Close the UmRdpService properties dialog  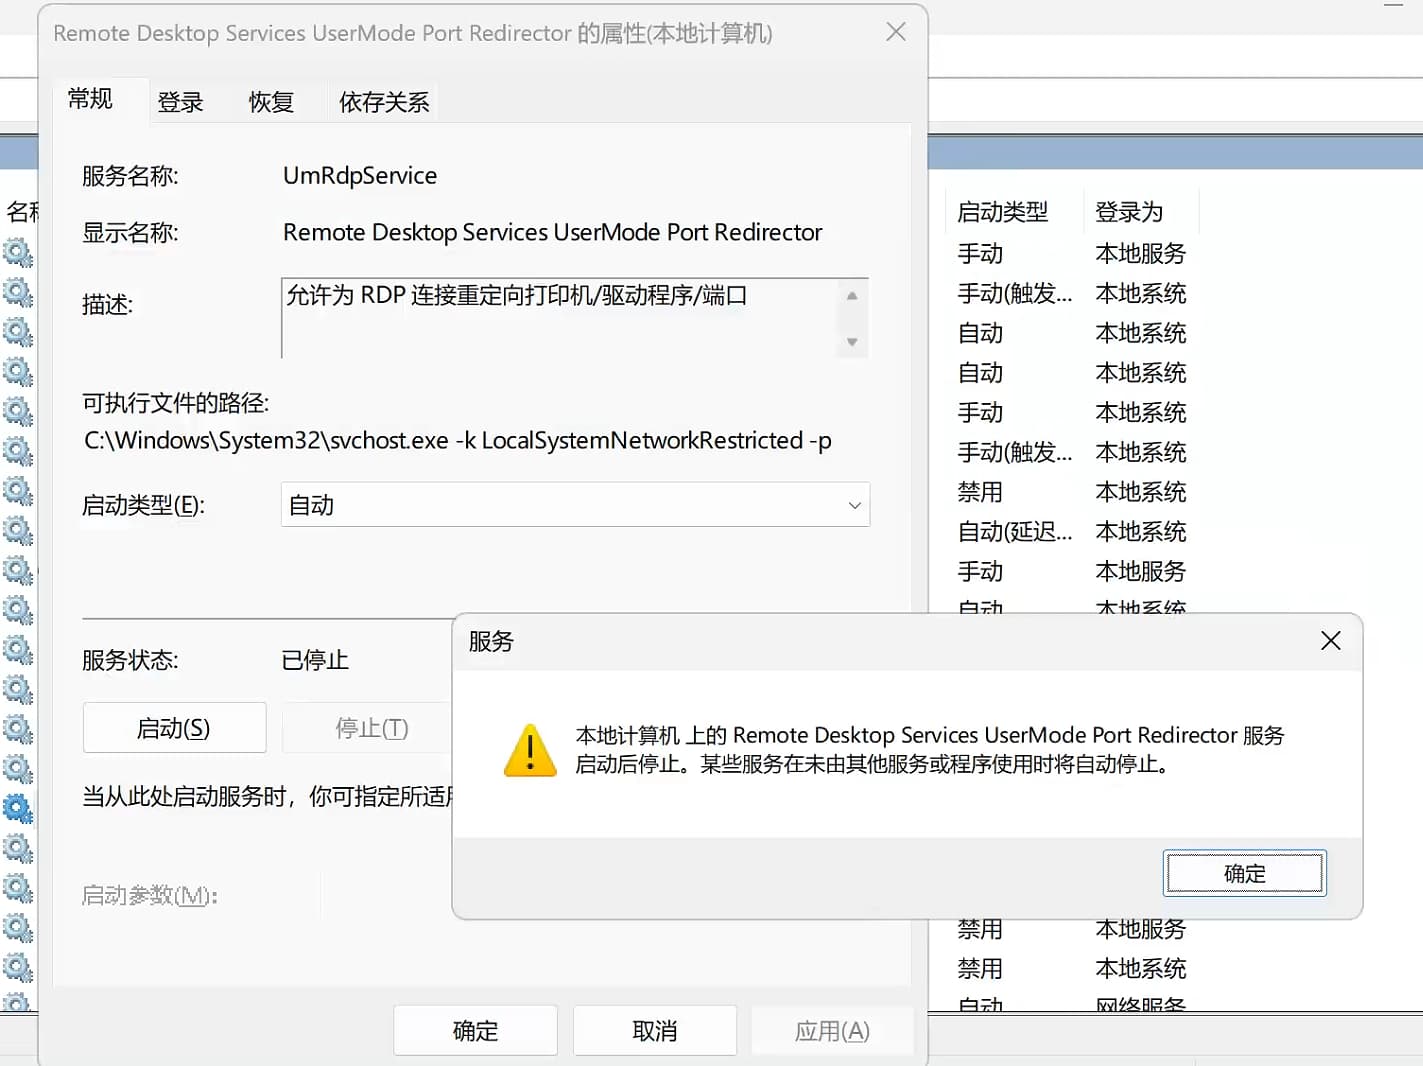click(896, 32)
